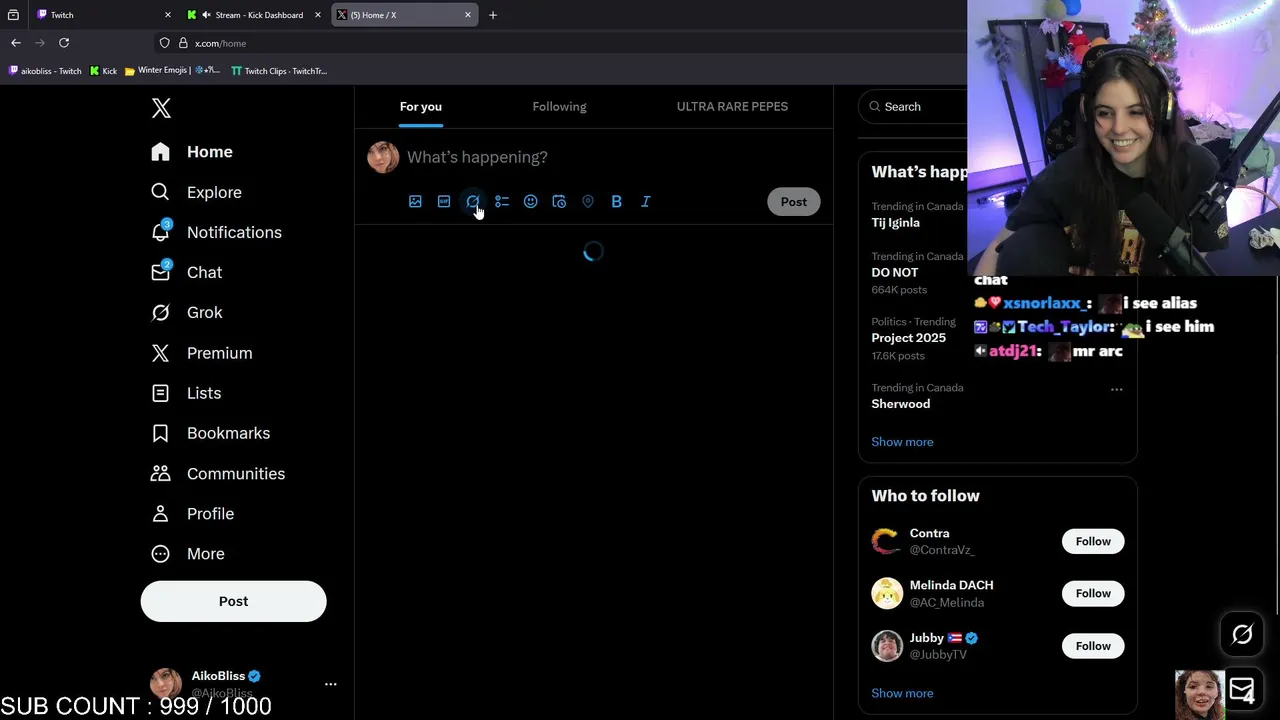1280x720 pixels.
Task: Open the floating Grok button
Action: [x=1242, y=634]
